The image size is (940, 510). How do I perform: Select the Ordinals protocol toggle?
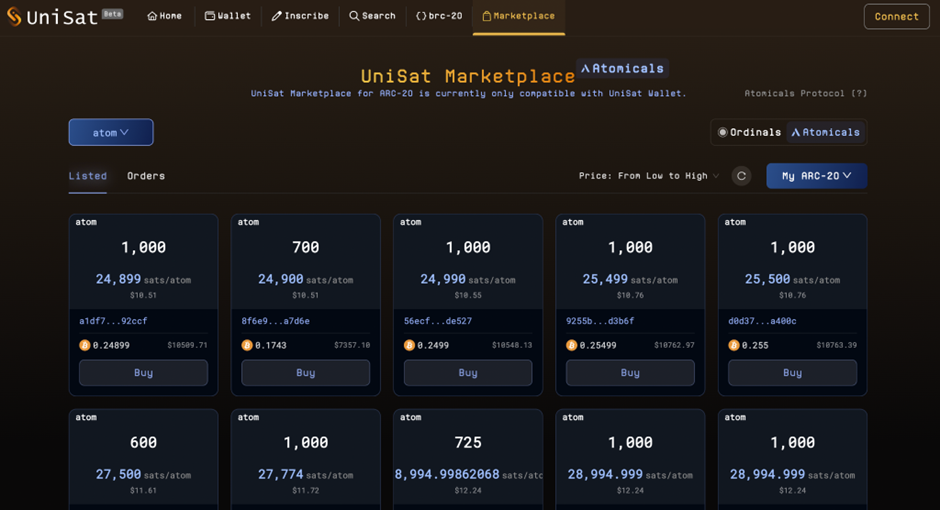pos(749,132)
